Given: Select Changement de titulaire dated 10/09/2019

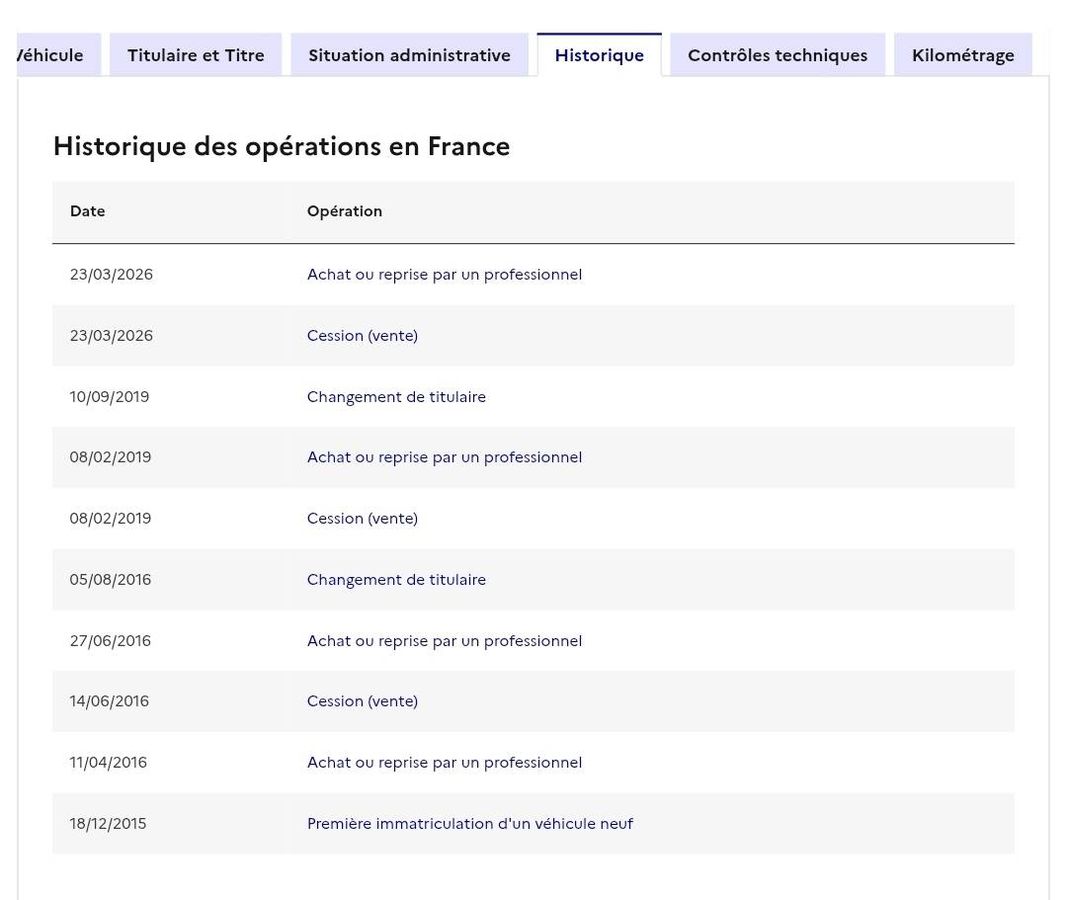Looking at the screenshot, I should coord(396,397).
